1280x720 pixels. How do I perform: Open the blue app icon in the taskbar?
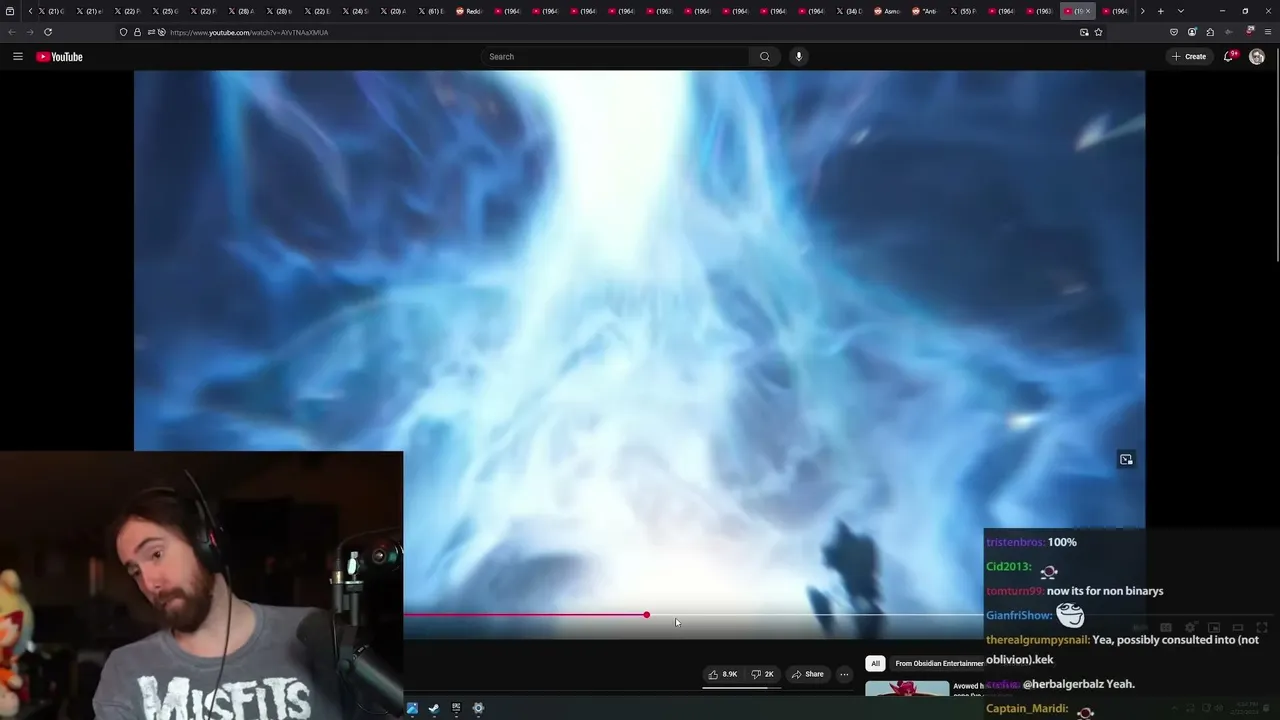412,708
